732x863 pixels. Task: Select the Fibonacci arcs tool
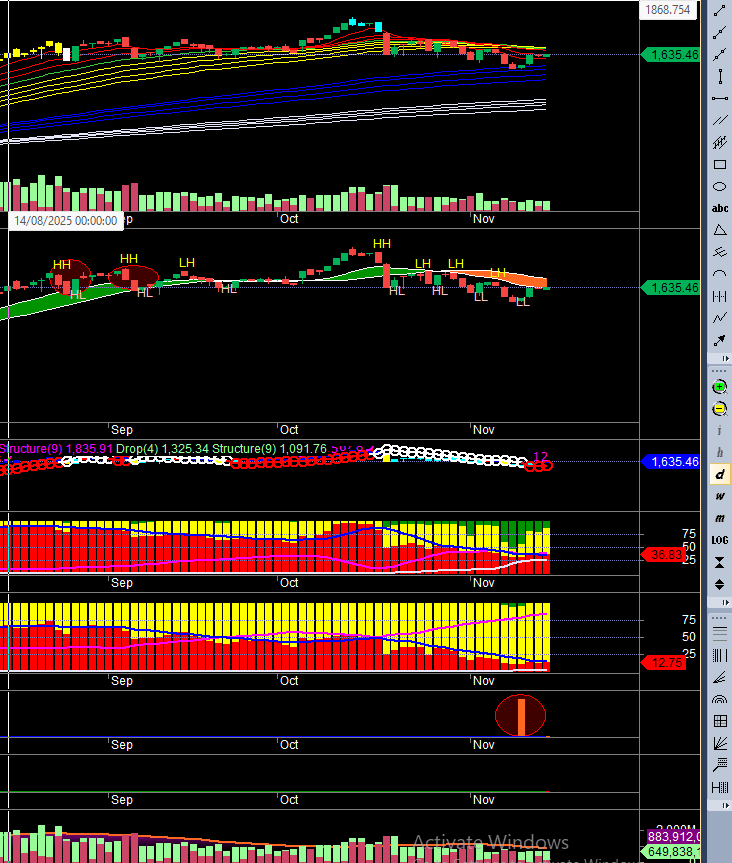(x=719, y=700)
